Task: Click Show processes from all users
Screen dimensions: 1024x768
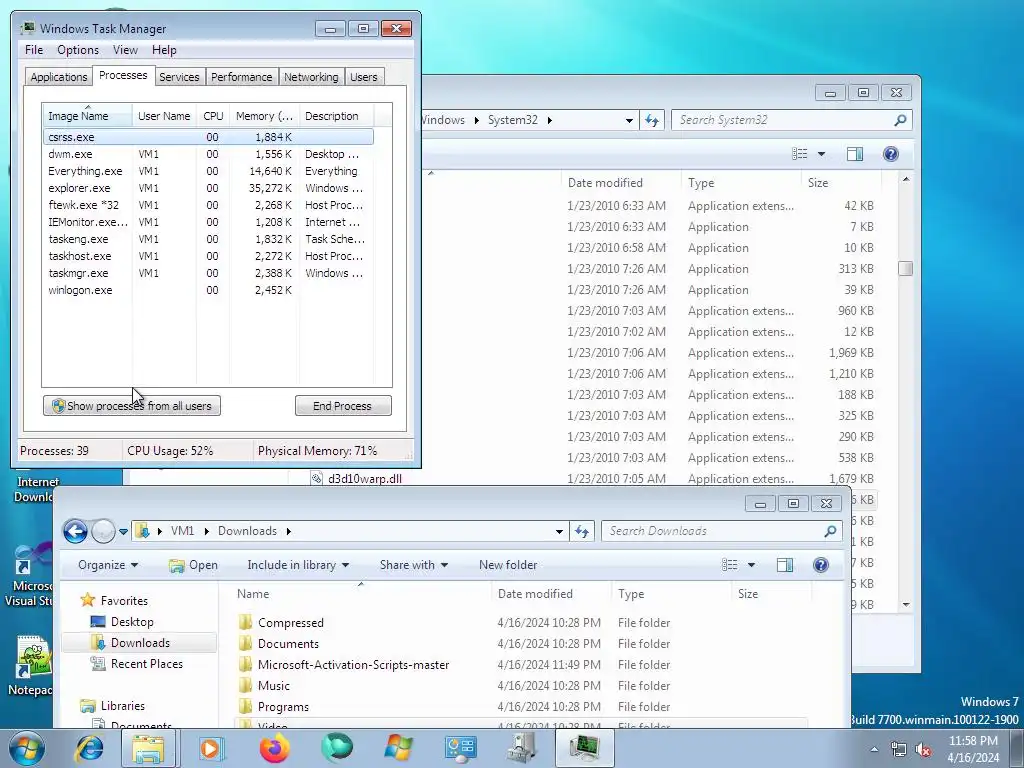Action: (132, 406)
